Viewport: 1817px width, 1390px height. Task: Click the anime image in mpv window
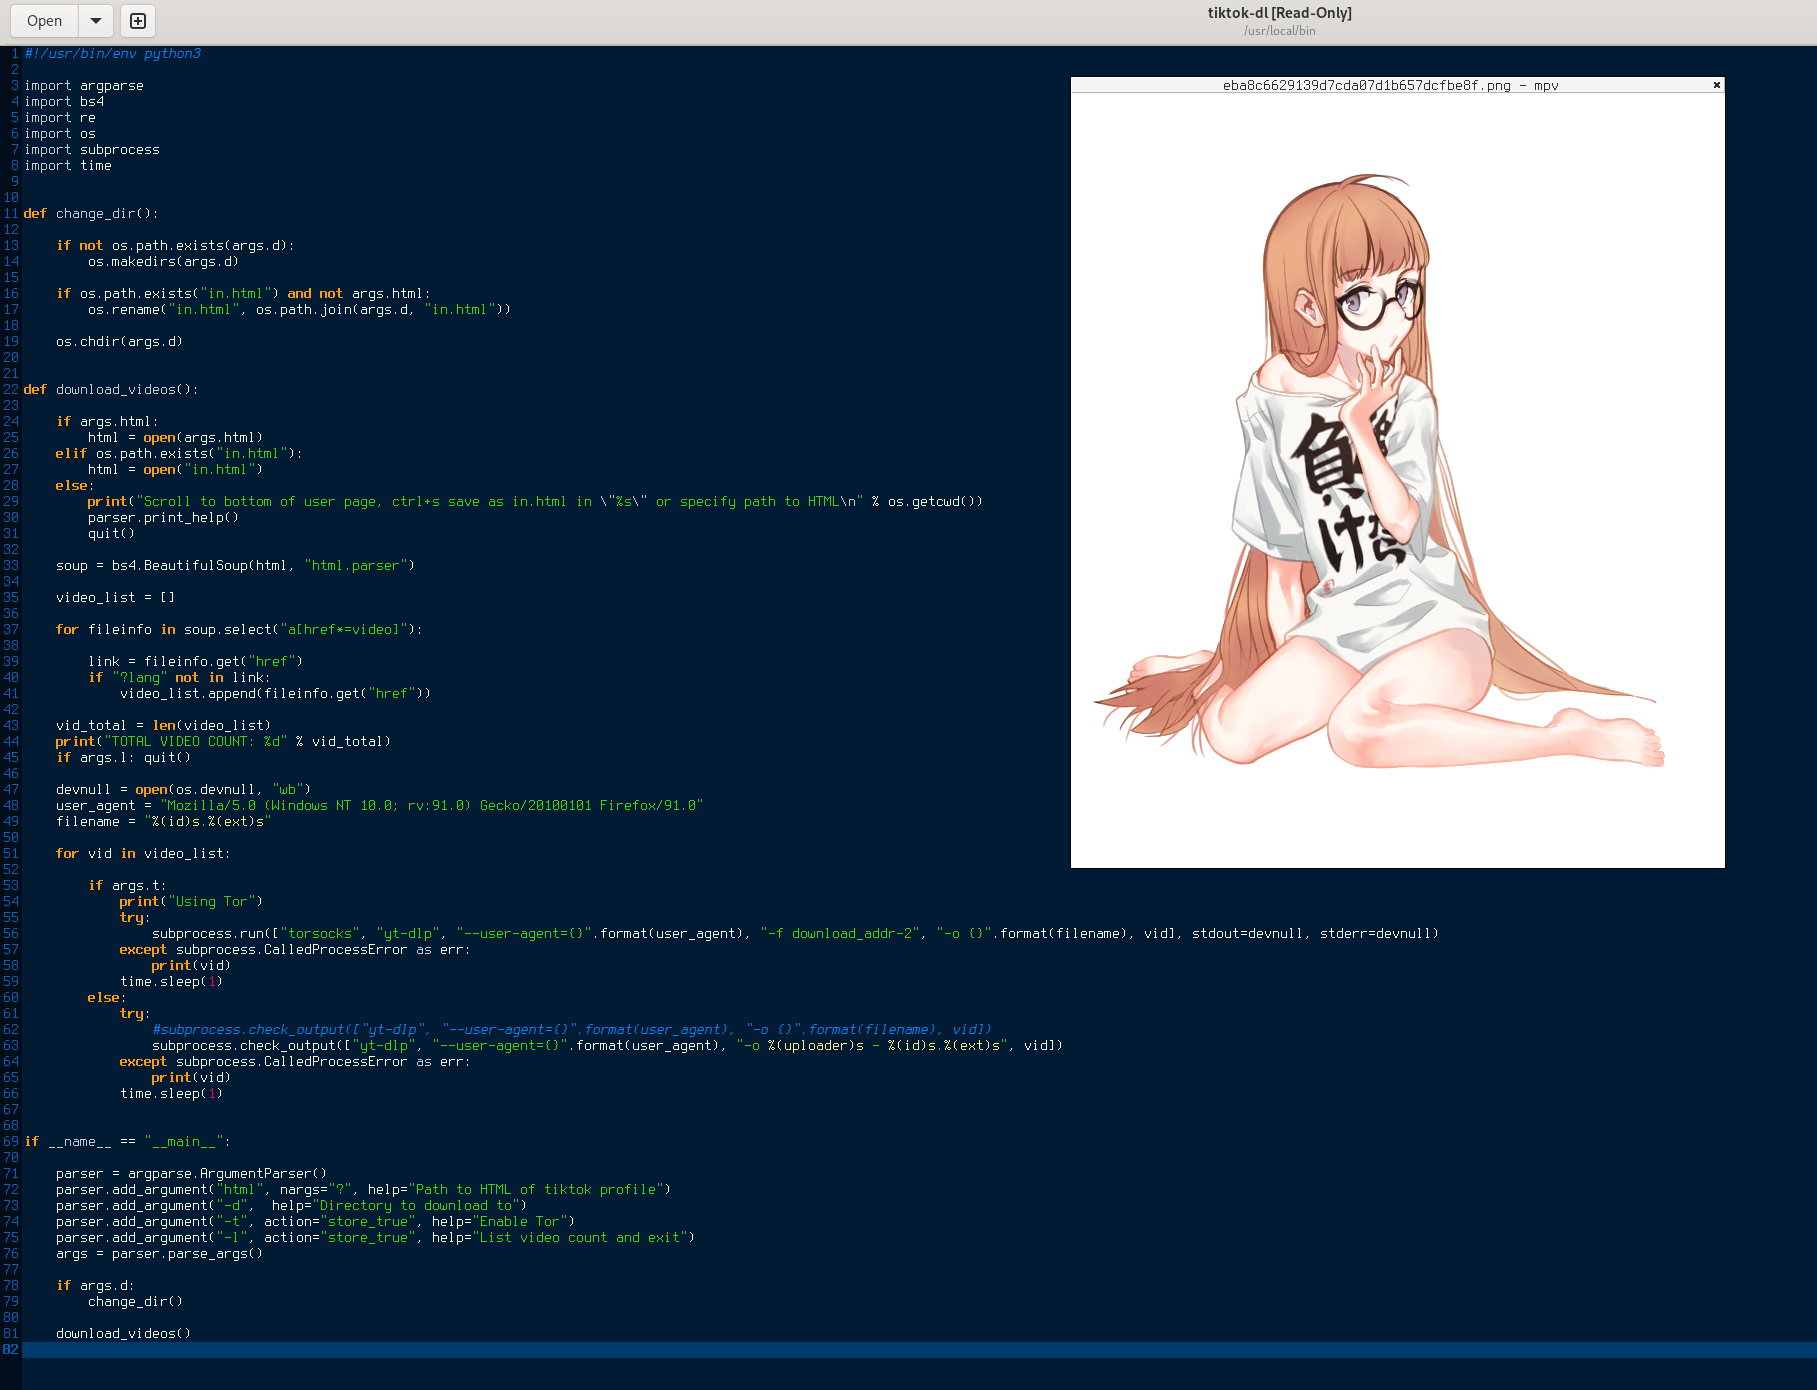[x=1397, y=480]
